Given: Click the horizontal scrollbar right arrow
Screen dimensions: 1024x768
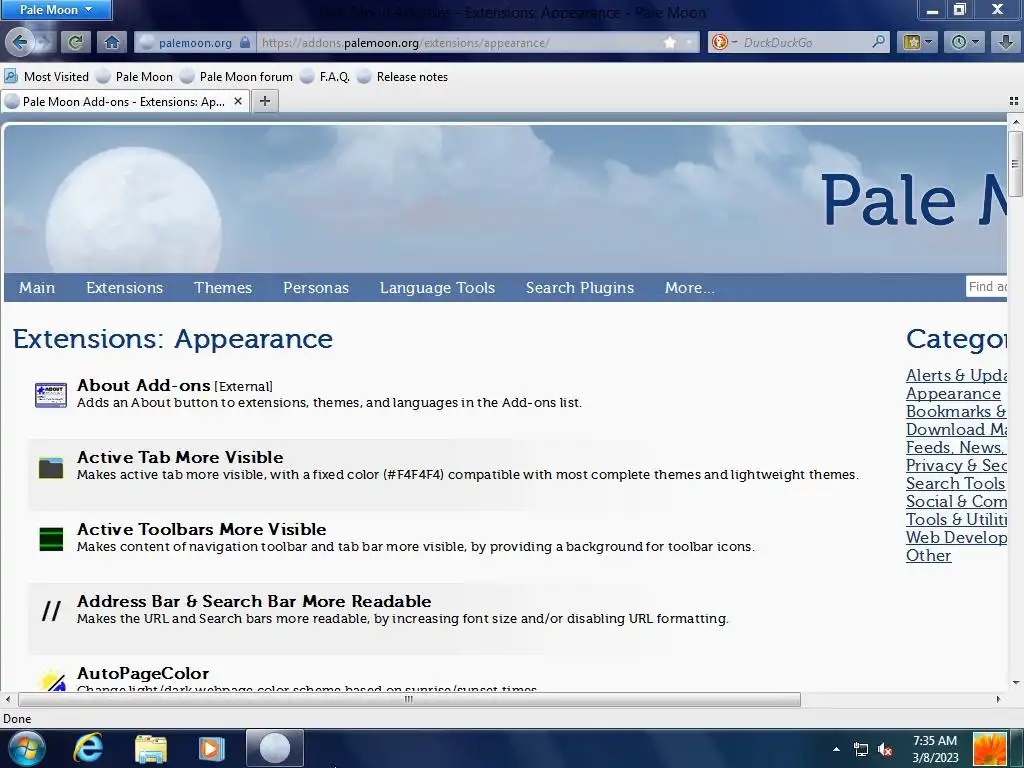Looking at the screenshot, I should tap(998, 699).
